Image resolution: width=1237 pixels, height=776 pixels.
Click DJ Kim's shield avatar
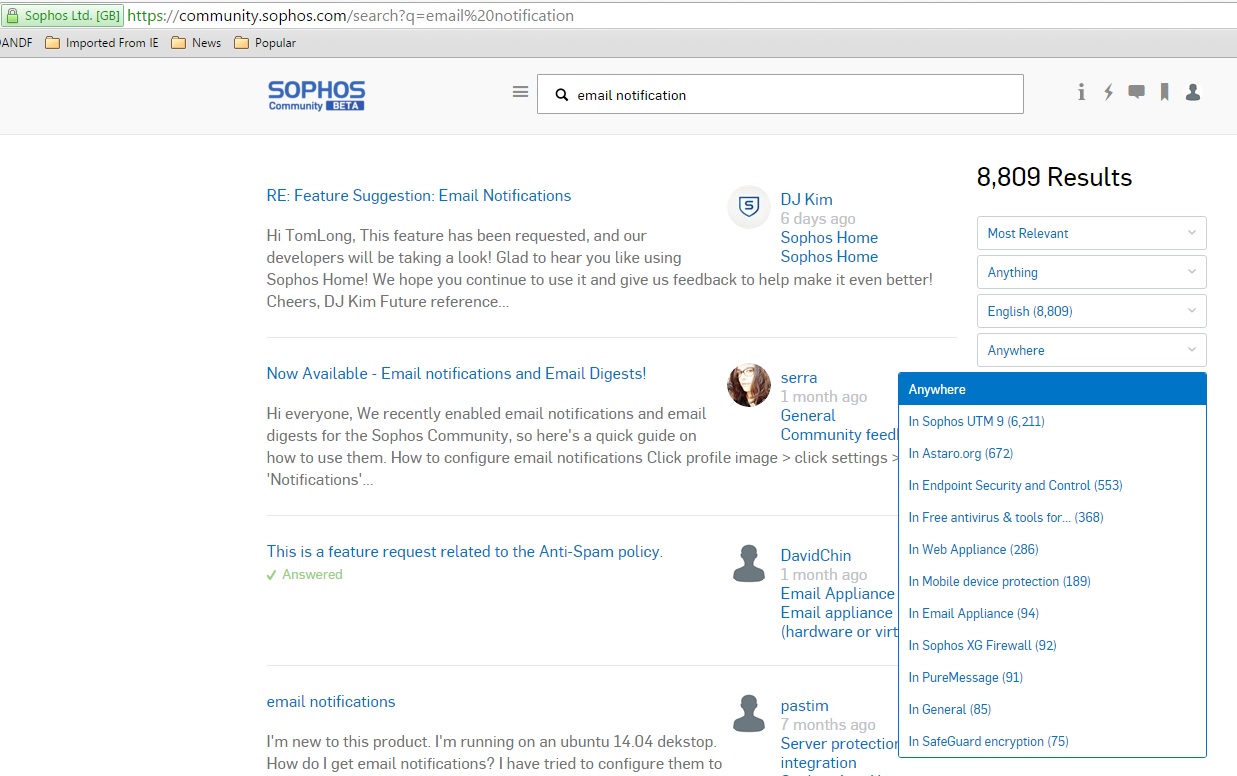(749, 207)
